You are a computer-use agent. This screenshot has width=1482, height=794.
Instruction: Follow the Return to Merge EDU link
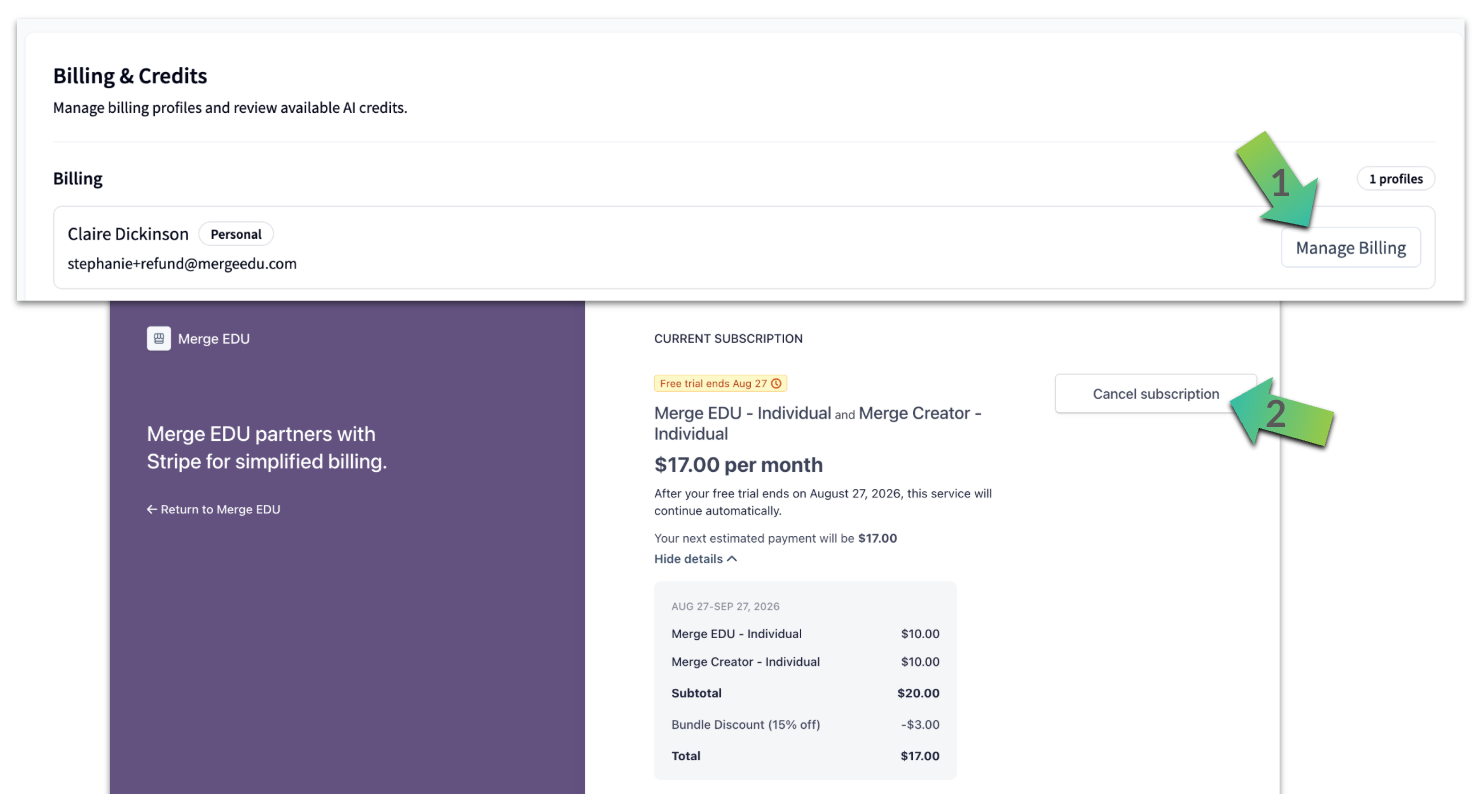click(213, 510)
